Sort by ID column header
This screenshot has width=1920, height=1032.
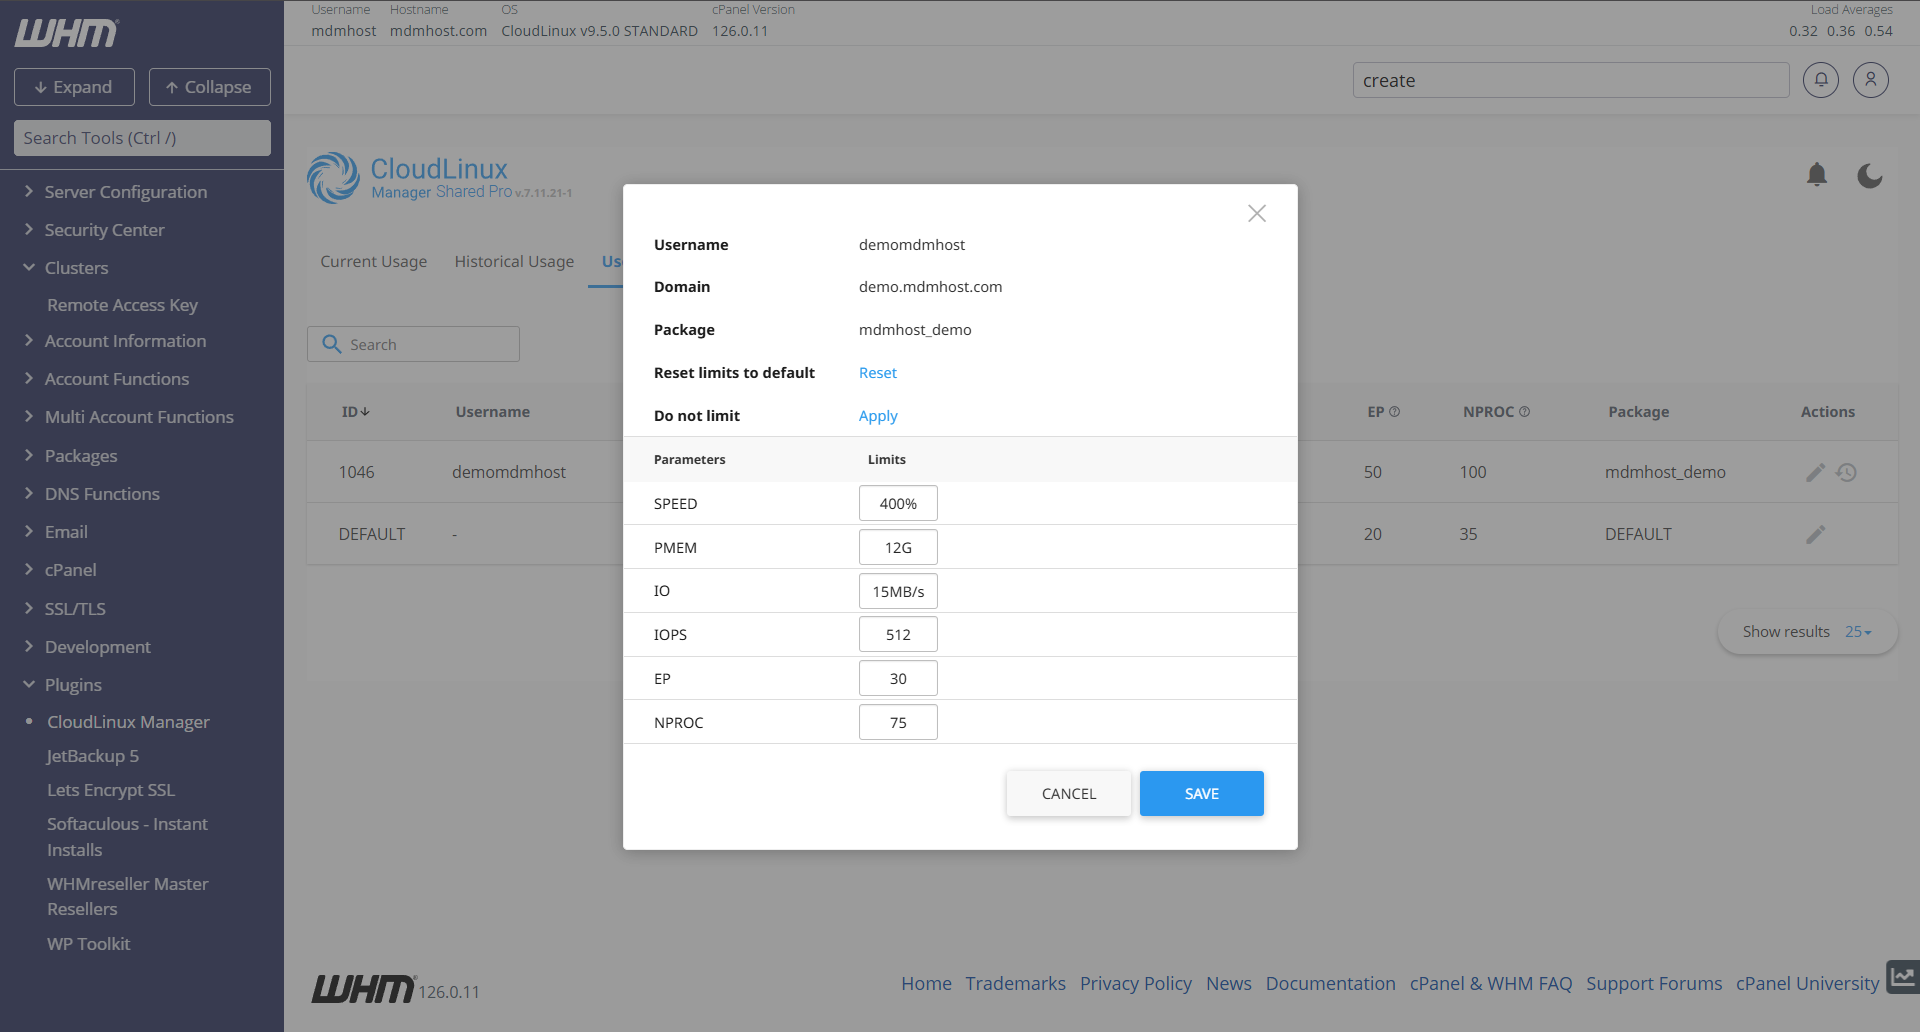tap(355, 411)
